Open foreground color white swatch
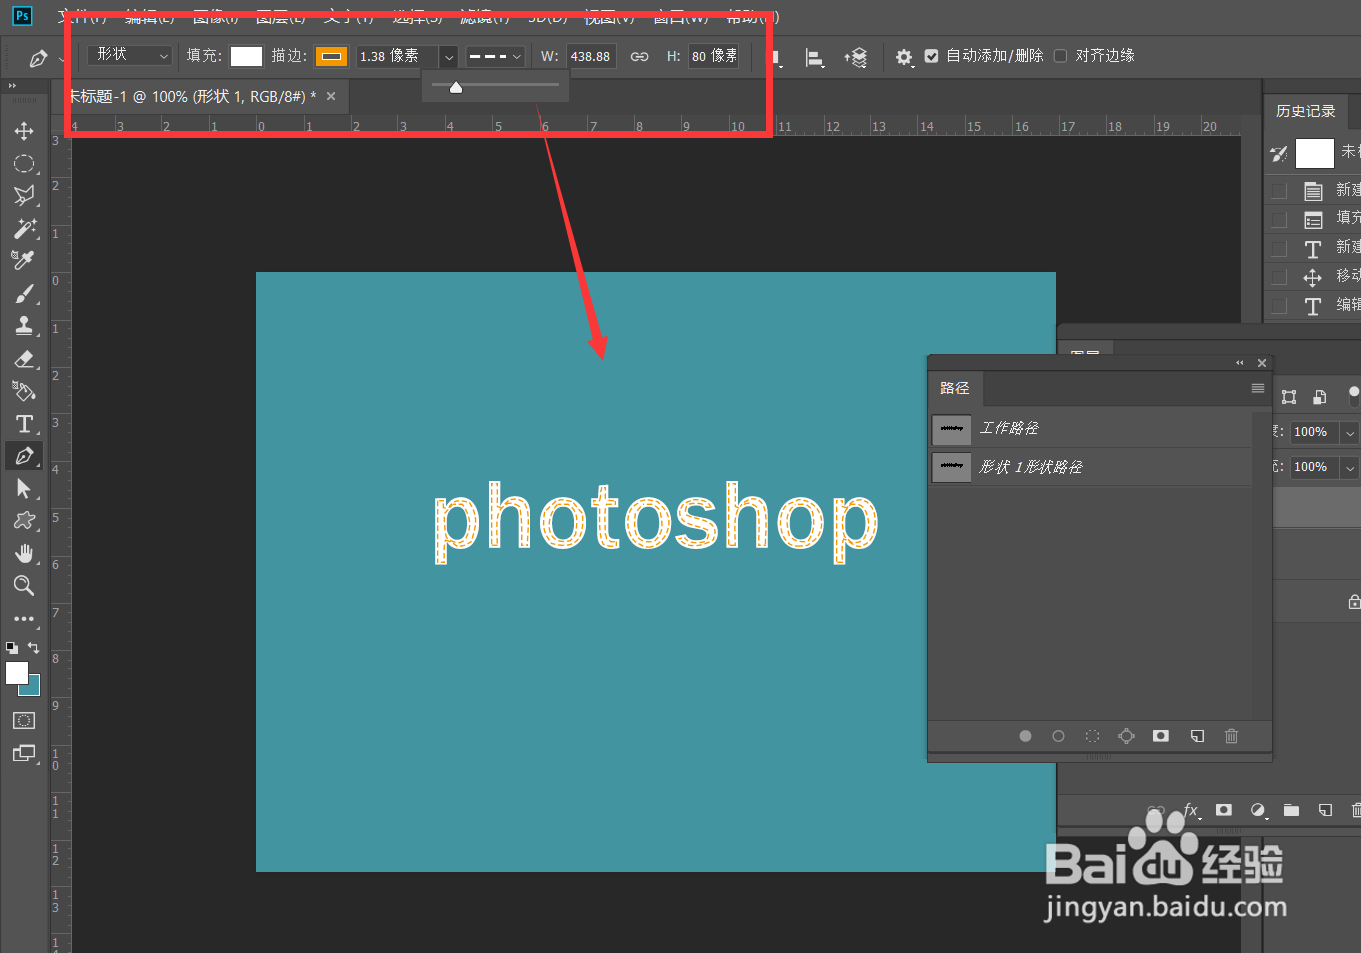Image resolution: width=1361 pixels, height=953 pixels. [x=17, y=673]
